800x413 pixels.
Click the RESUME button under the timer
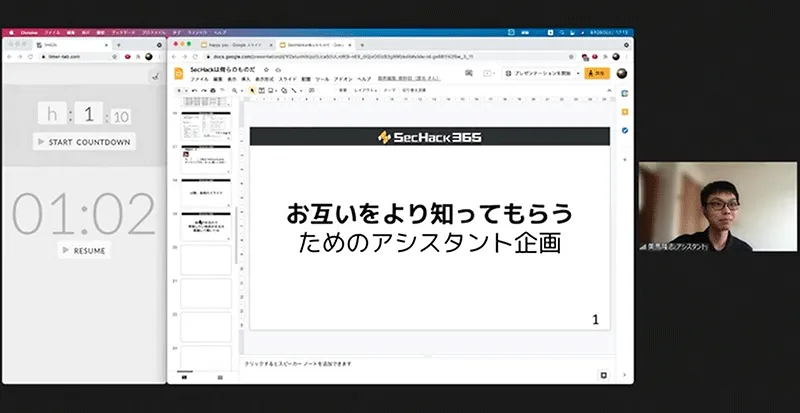pyautogui.click(x=84, y=250)
